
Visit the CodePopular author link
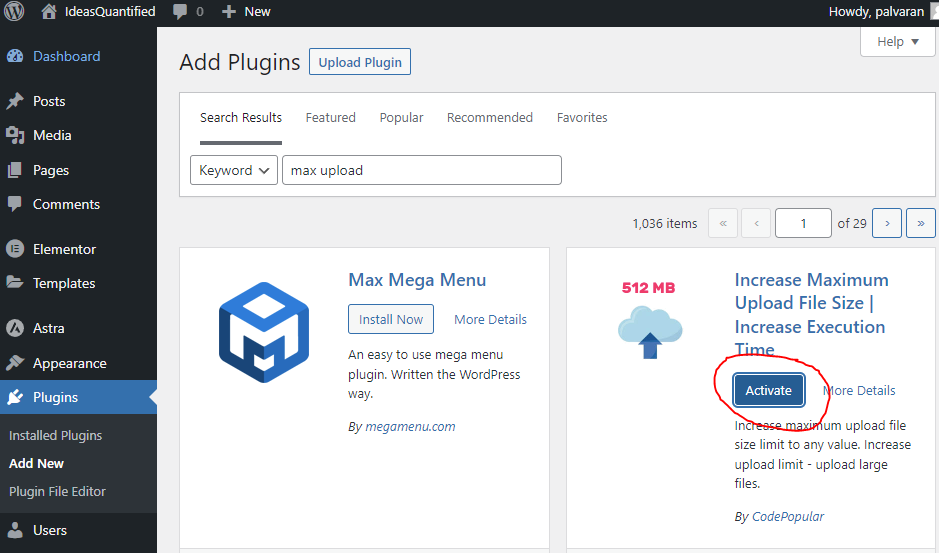click(x=788, y=516)
